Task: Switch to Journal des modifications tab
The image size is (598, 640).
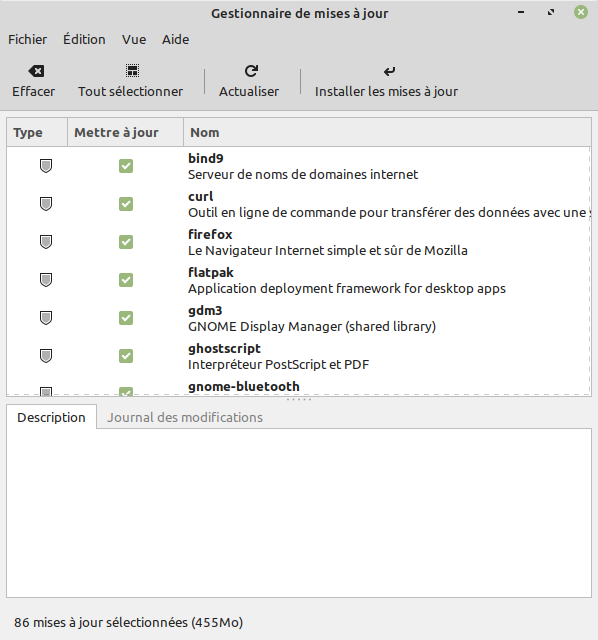Action: [x=185, y=417]
